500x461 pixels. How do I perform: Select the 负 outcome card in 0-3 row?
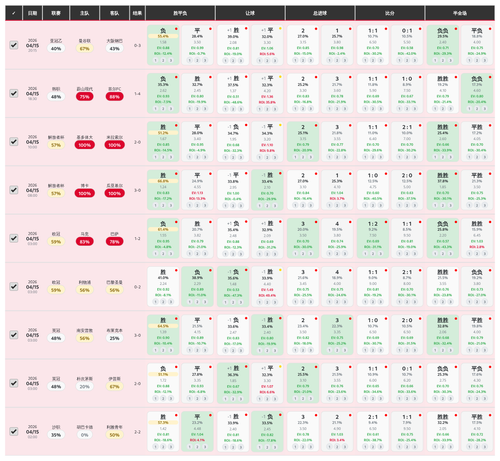(x=163, y=45)
